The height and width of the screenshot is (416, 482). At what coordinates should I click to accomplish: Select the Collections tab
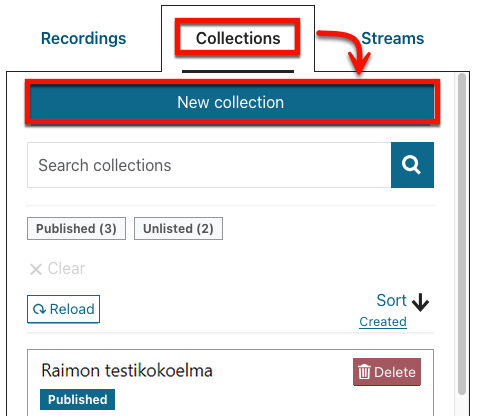[238, 38]
